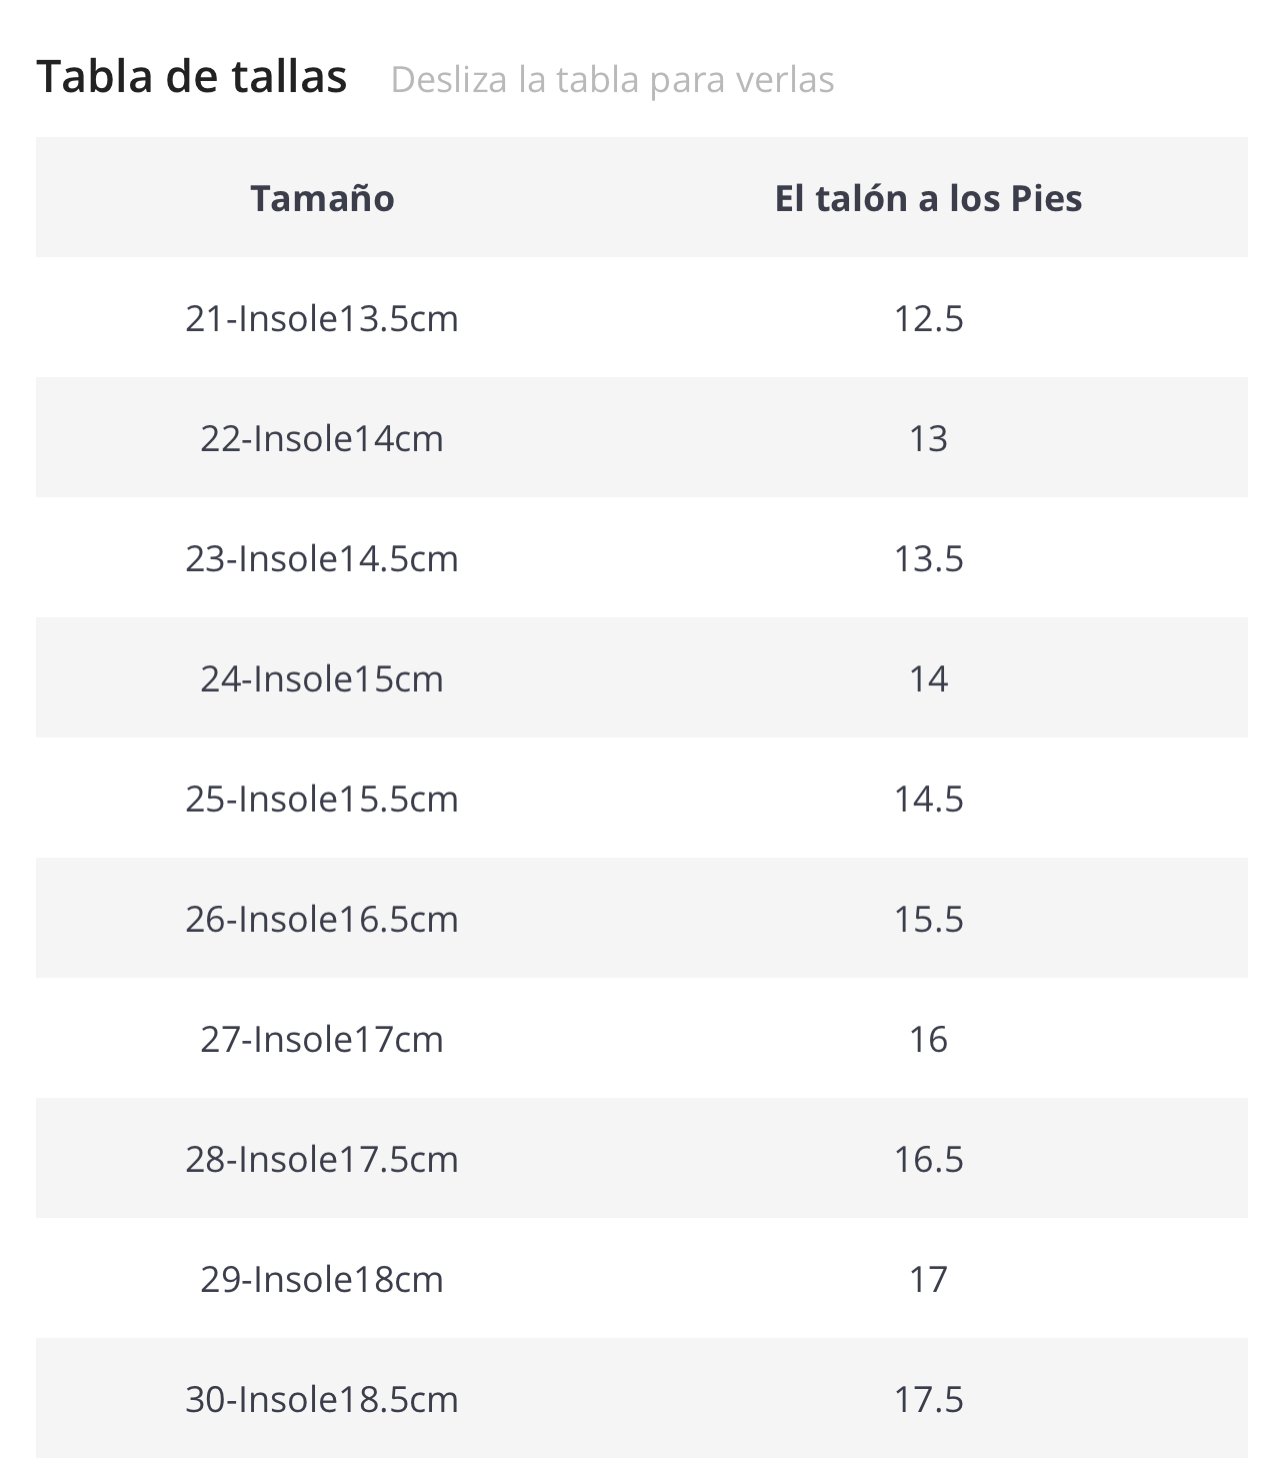Select the 21-Insole13.5cm size cell
The width and height of the screenshot is (1284, 1474).
tap(322, 318)
